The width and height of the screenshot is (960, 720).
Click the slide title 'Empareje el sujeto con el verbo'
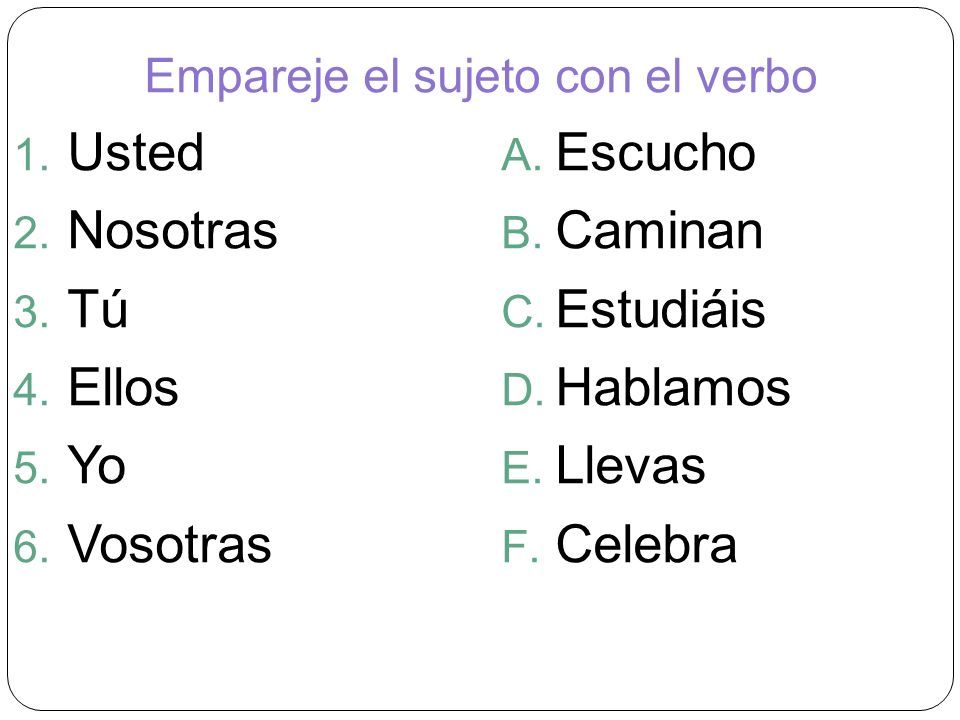[x=481, y=78]
